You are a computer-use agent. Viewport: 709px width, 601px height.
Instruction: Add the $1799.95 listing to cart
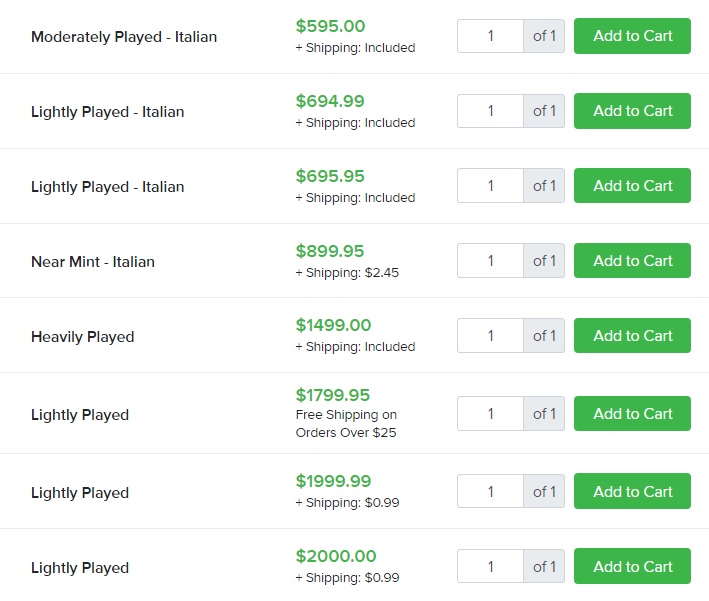pos(632,414)
